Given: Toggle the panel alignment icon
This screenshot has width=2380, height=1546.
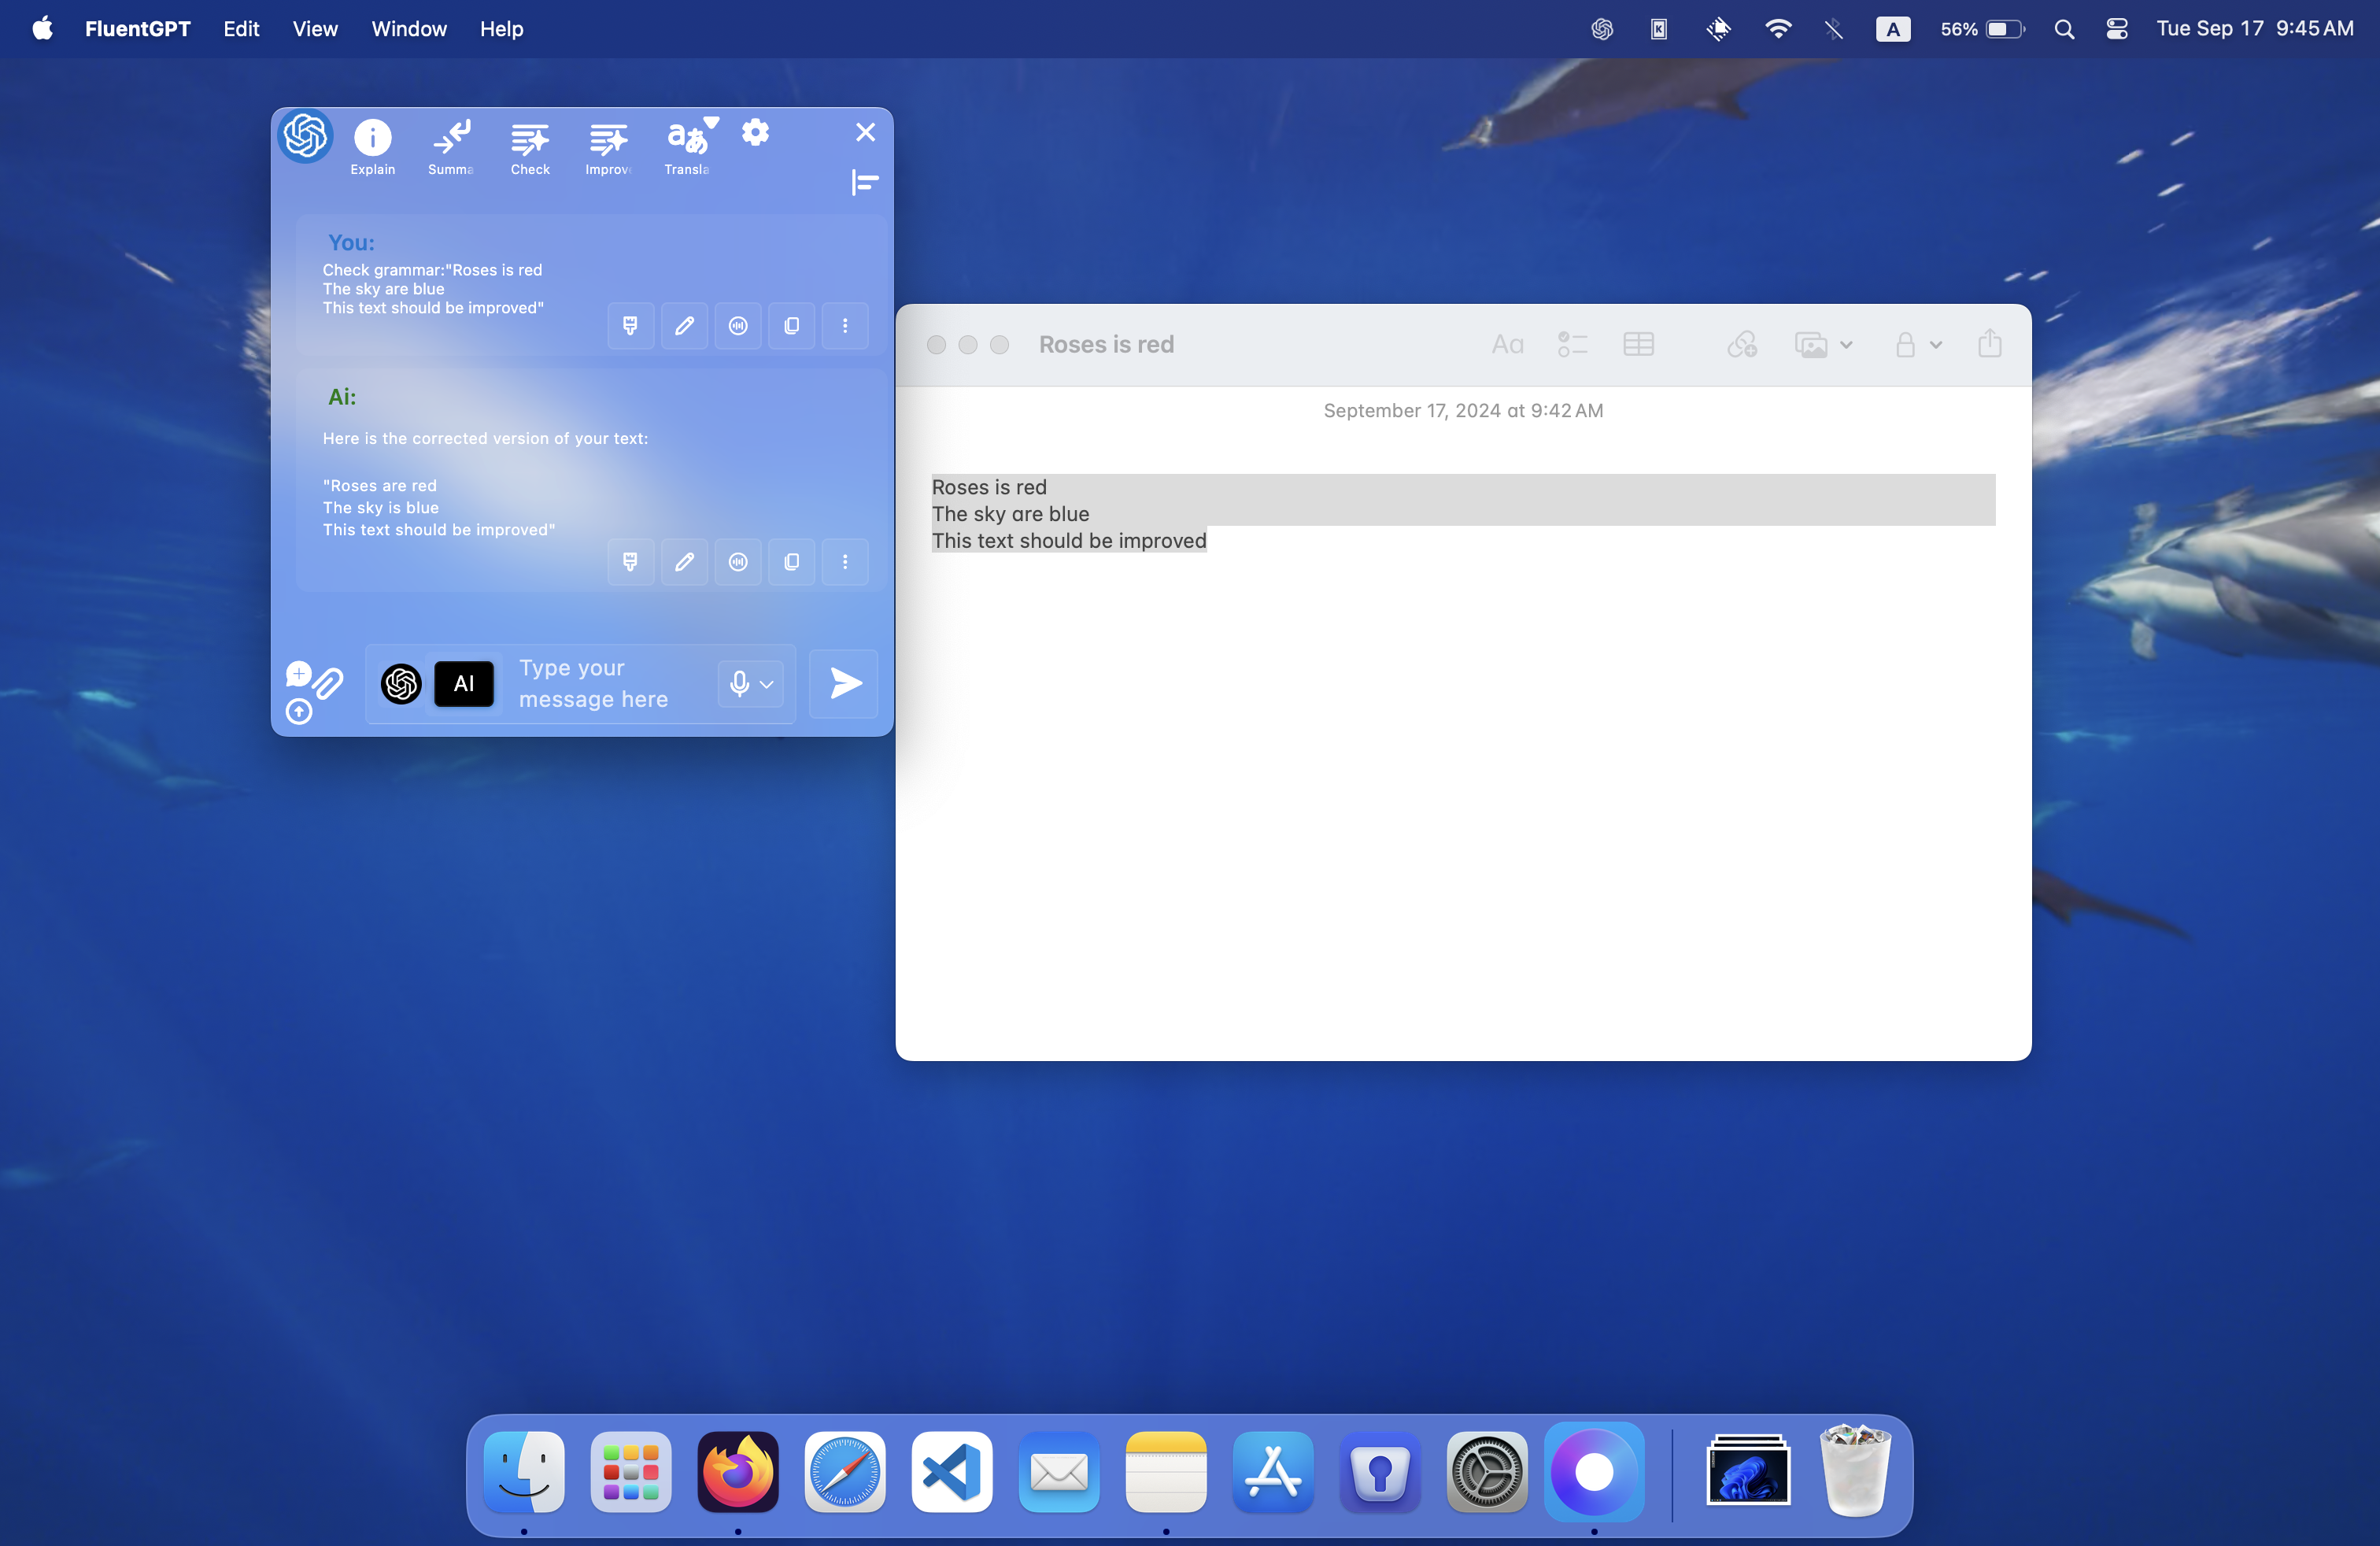Looking at the screenshot, I should (864, 182).
